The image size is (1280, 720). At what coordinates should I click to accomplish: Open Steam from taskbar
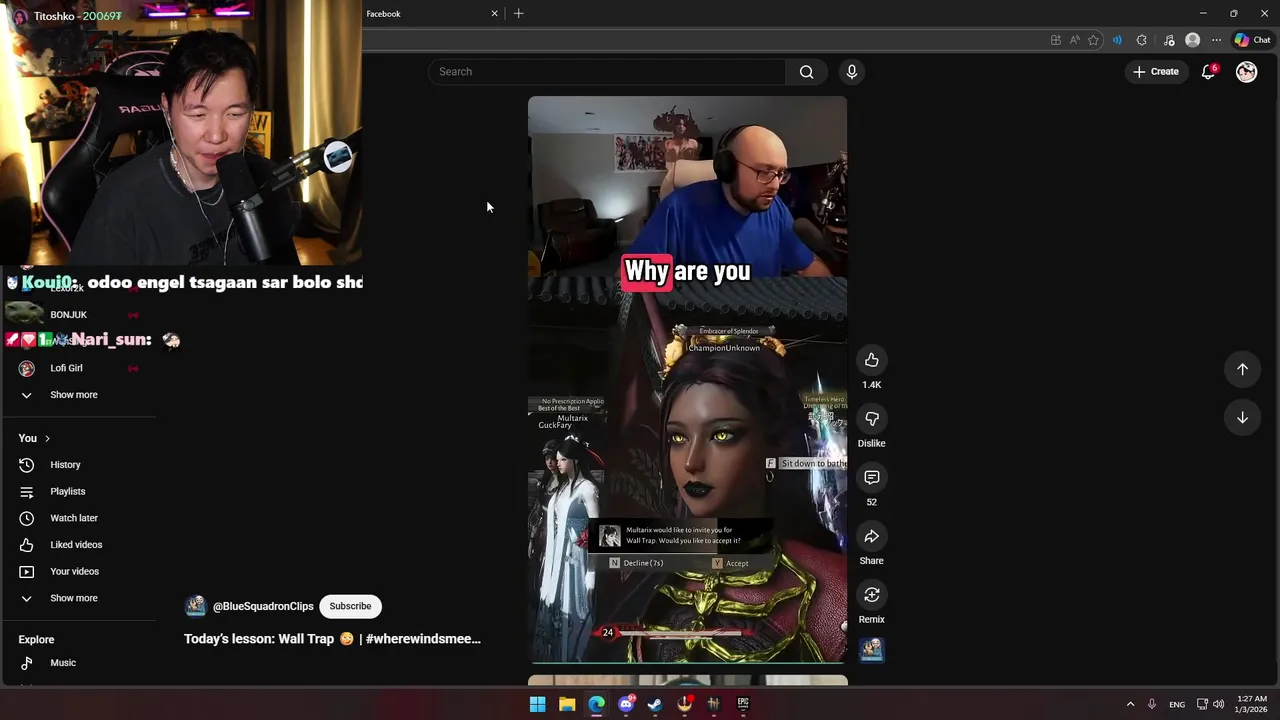click(x=655, y=704)
